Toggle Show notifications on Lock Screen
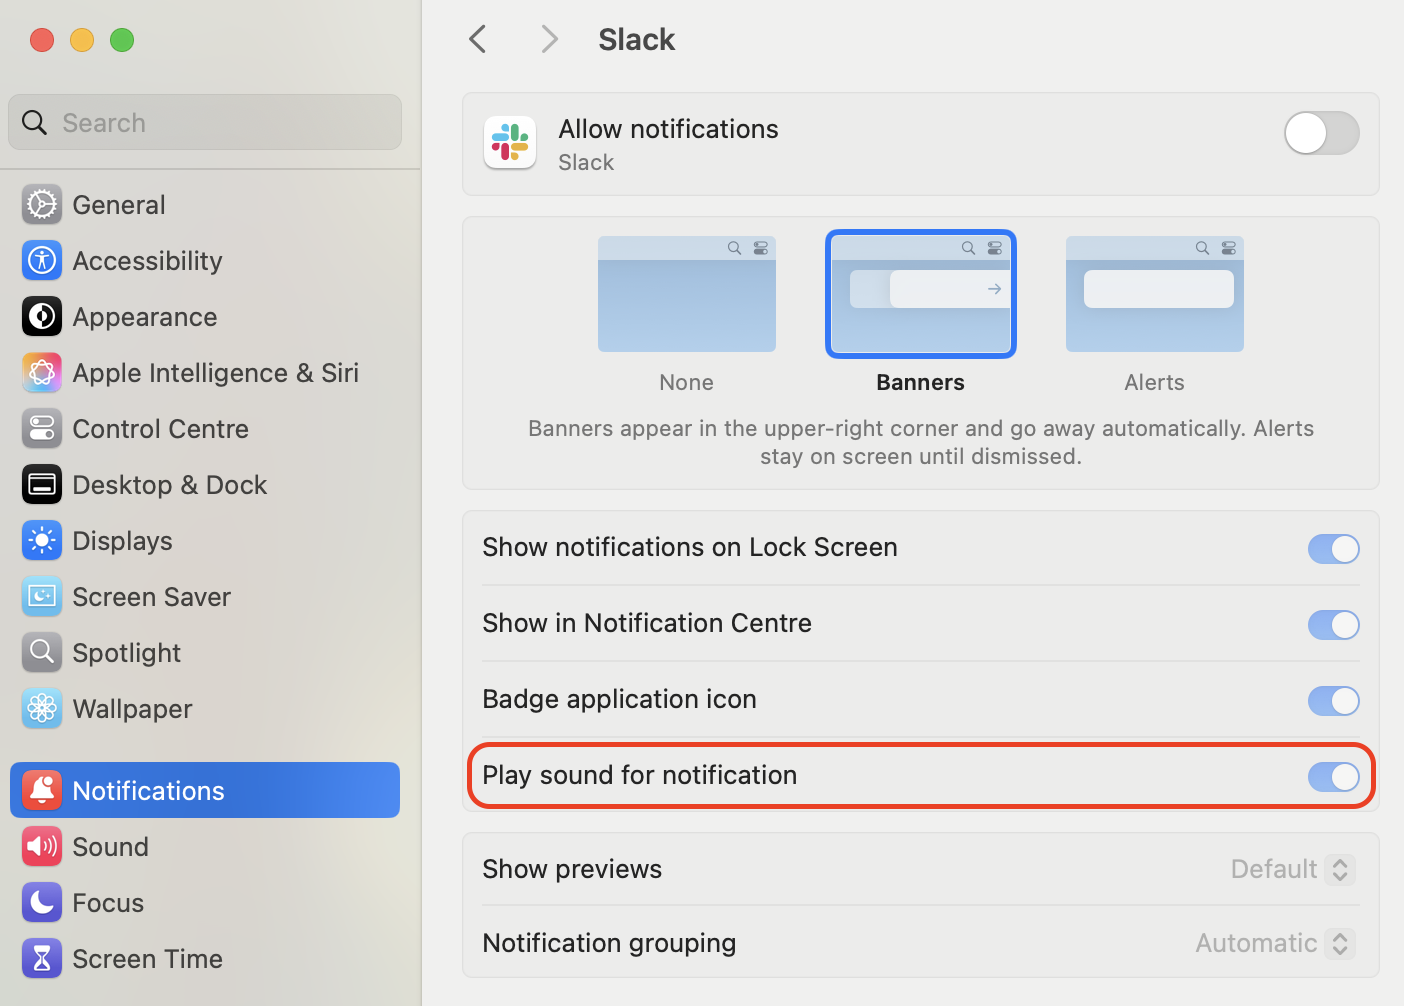 (1334, 549)
